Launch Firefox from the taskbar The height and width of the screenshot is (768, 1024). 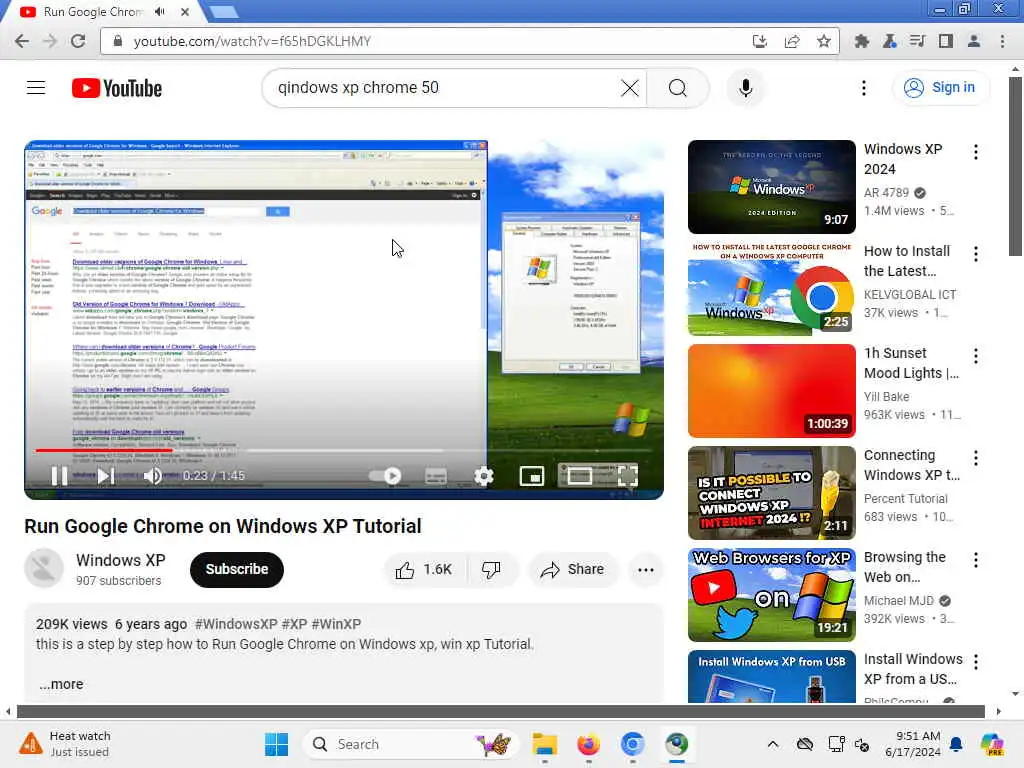[x=588, y=744]
